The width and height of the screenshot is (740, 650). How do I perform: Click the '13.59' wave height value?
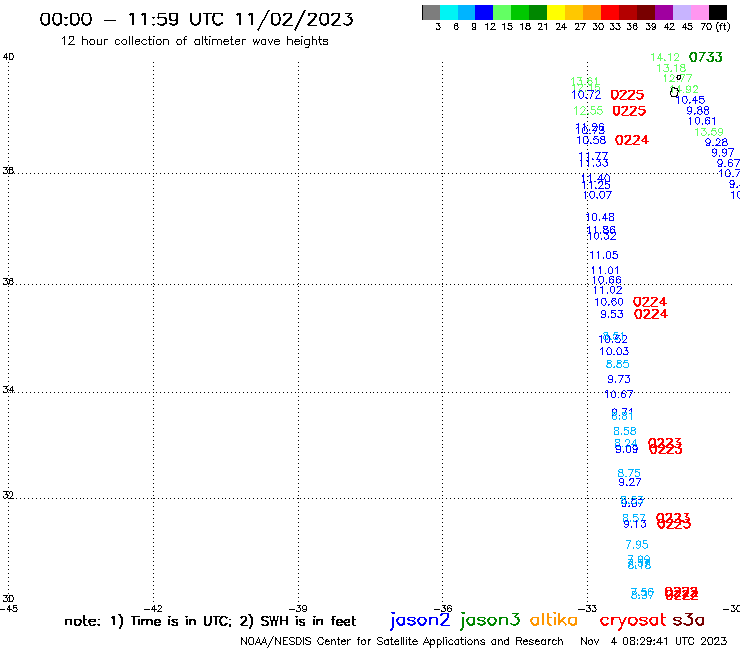(x=709, y=132)
